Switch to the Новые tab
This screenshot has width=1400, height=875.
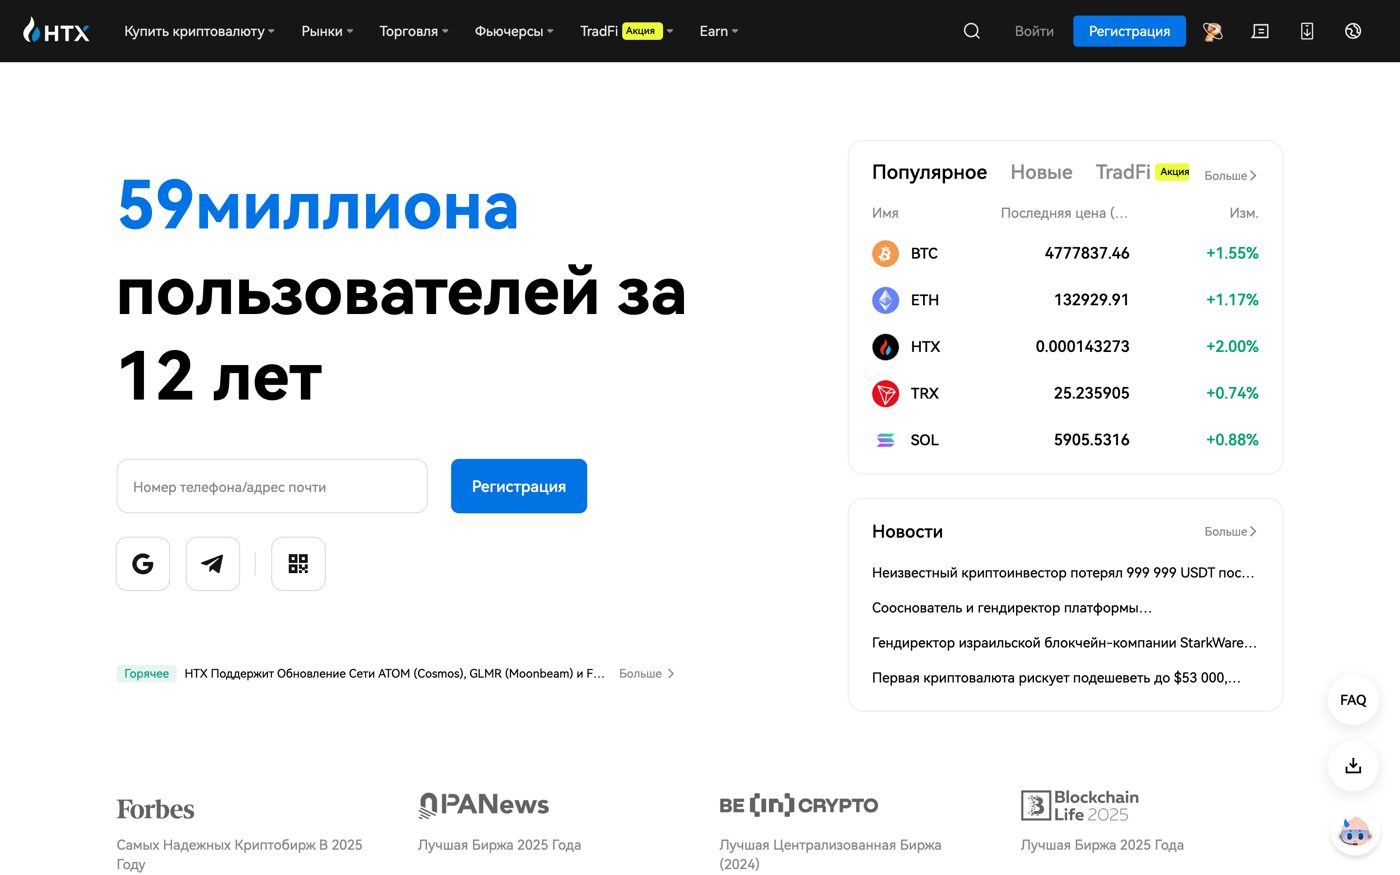click(x=1041, y=172)
